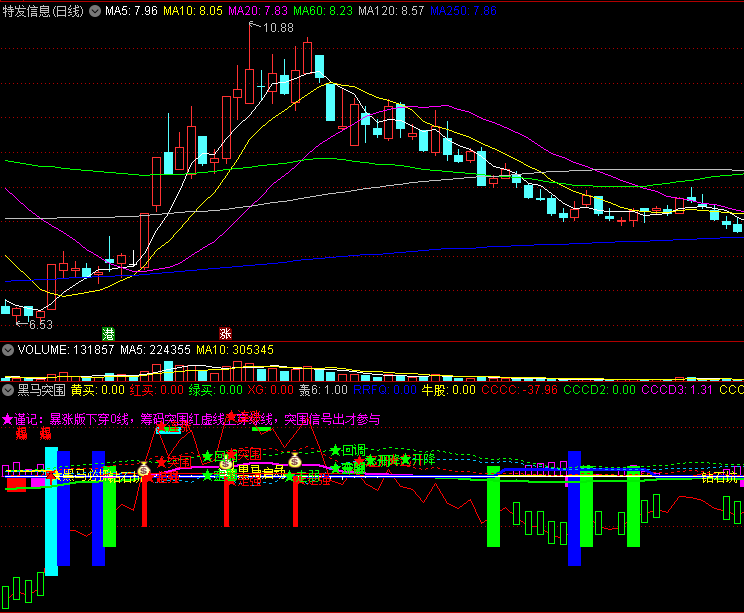Viewport: 744px width, 613px height.
Task: Click the first money bag signal icon
Action: tap(144, 469)
